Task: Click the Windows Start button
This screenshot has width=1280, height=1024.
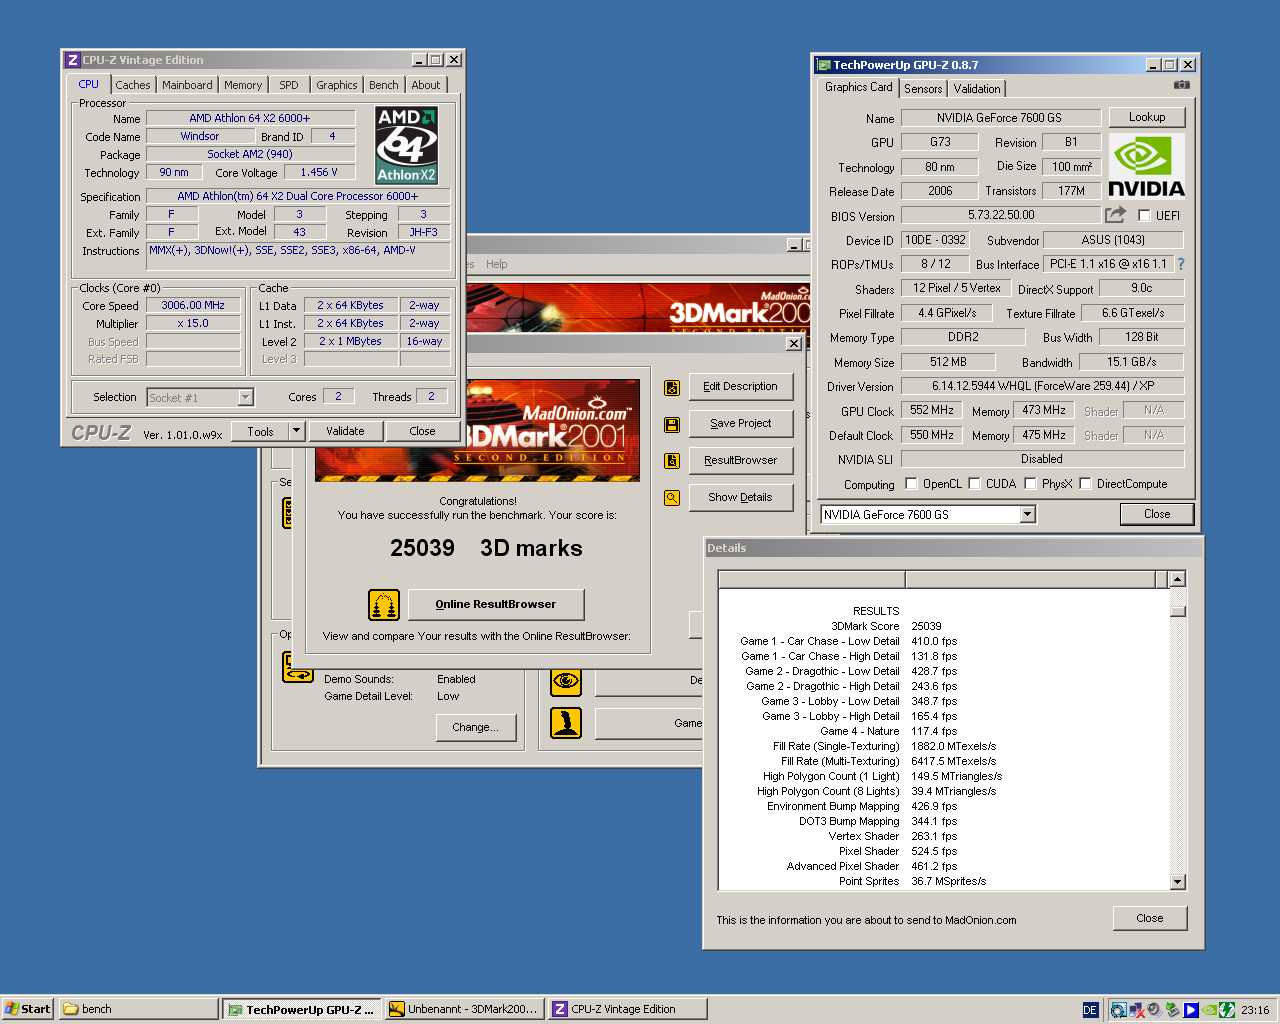Action: click(x=27, y=1009)
